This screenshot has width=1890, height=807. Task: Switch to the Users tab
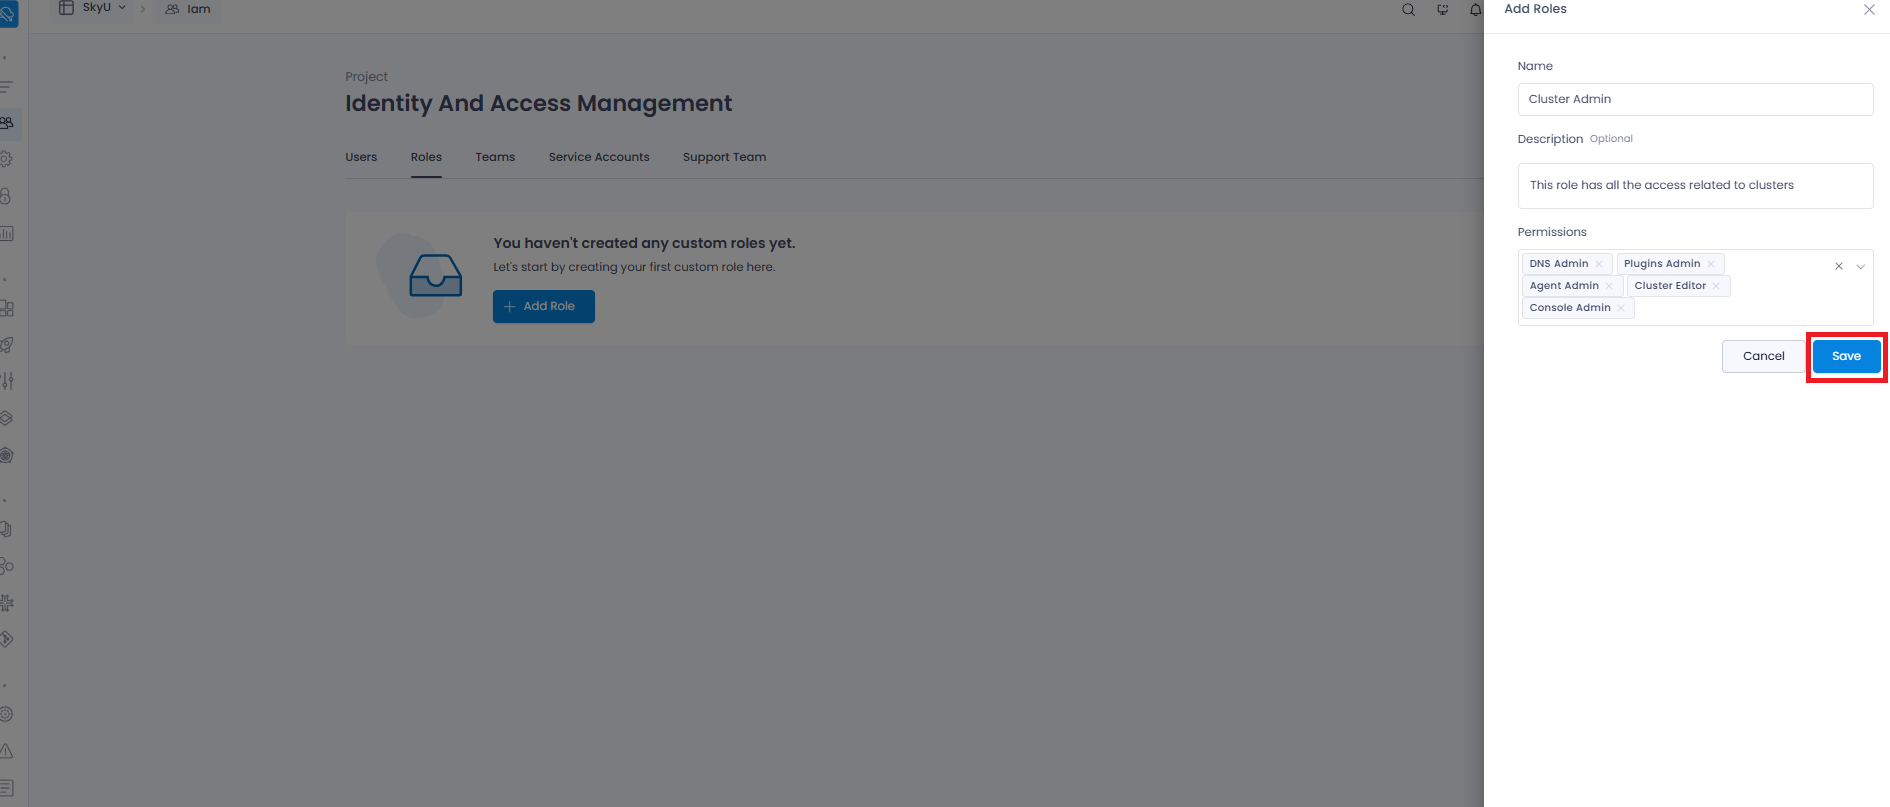click(361, 157)
